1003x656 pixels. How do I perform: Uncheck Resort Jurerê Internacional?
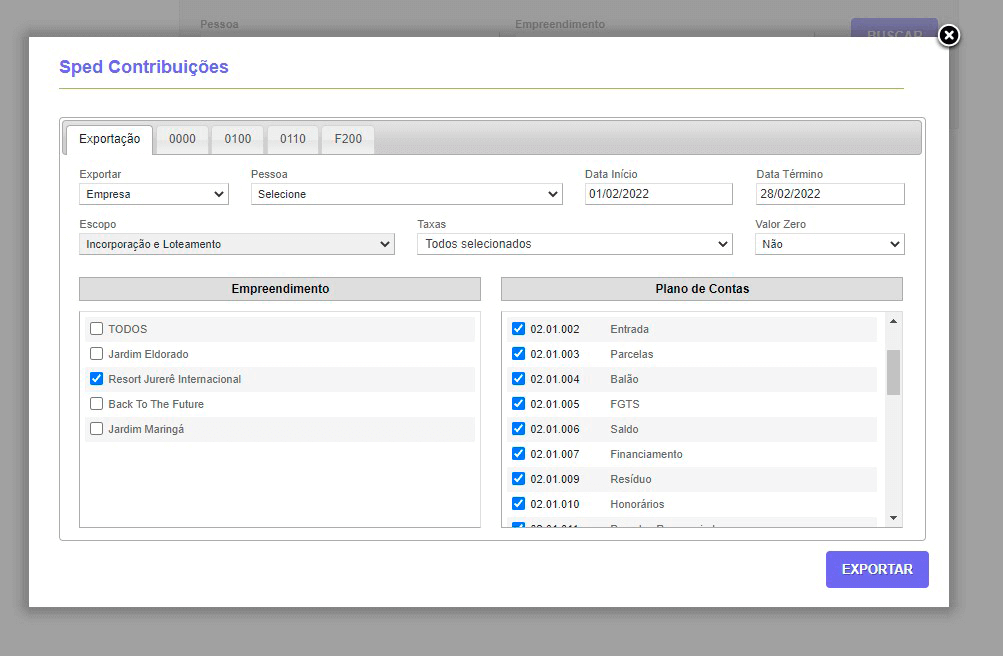[96, 379]
